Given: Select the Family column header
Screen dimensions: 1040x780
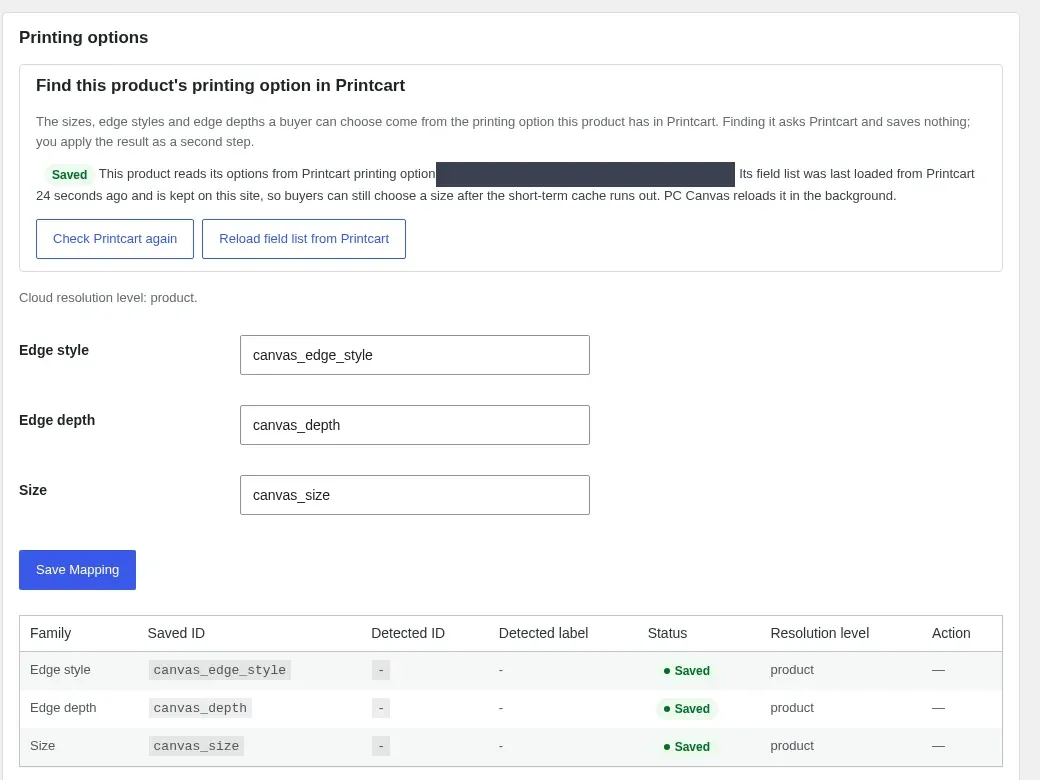Looking at the screenshot, I should point(50,633).
